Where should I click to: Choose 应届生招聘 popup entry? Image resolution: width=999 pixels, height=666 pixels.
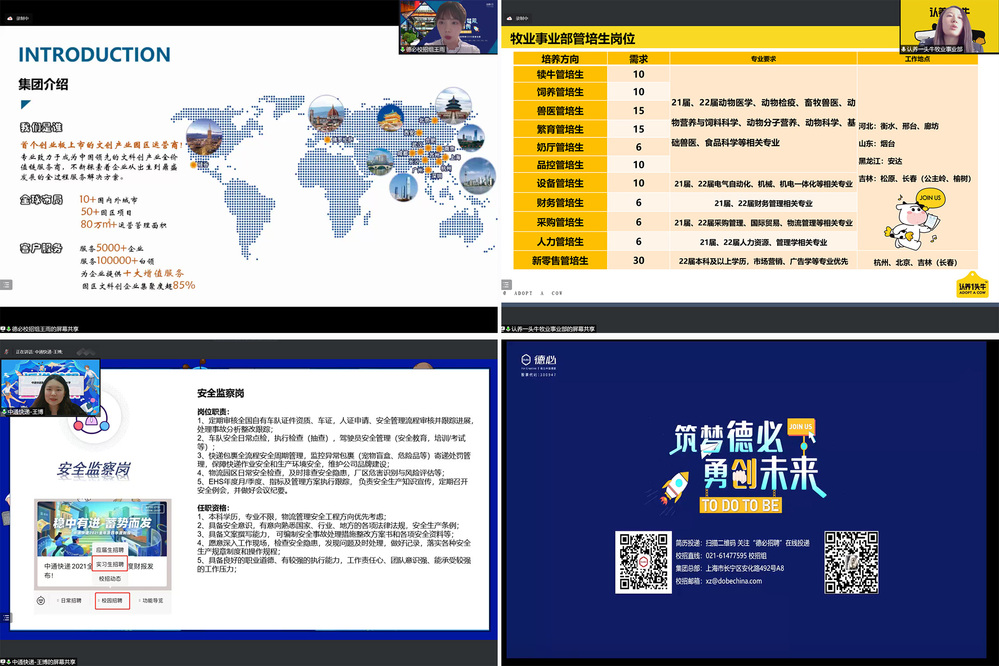point(110,549)
